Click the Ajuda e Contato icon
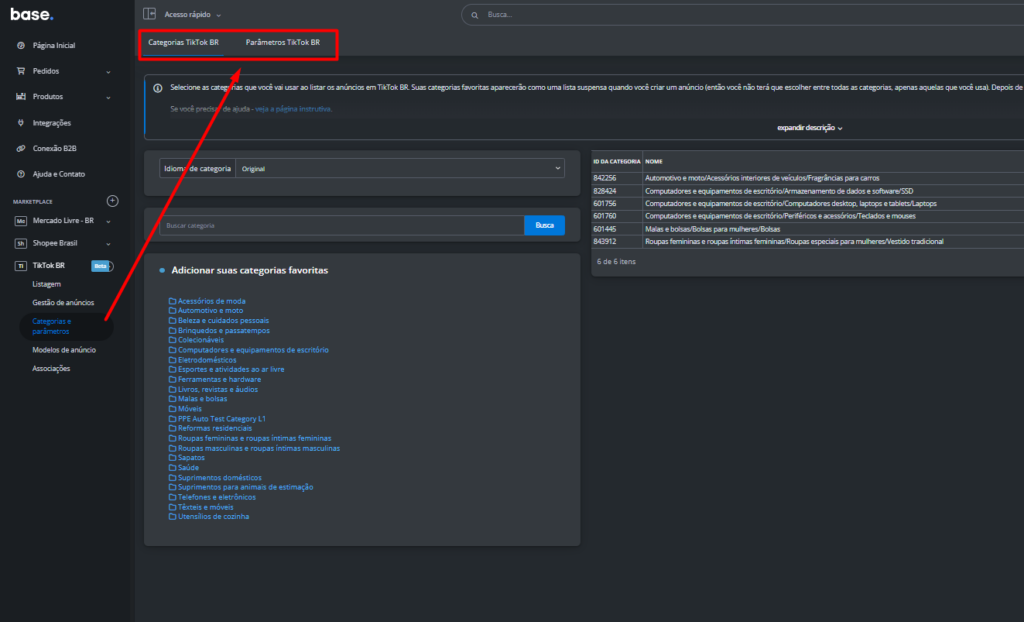This screenshot has width=1024, height=622. 21,174
